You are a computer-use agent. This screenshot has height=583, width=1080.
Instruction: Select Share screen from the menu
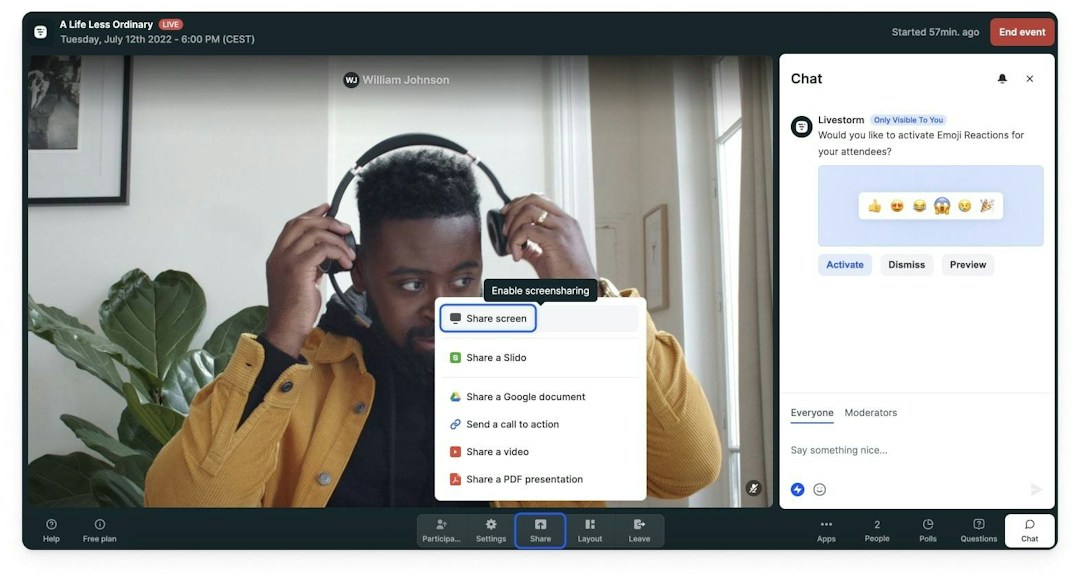488,318
